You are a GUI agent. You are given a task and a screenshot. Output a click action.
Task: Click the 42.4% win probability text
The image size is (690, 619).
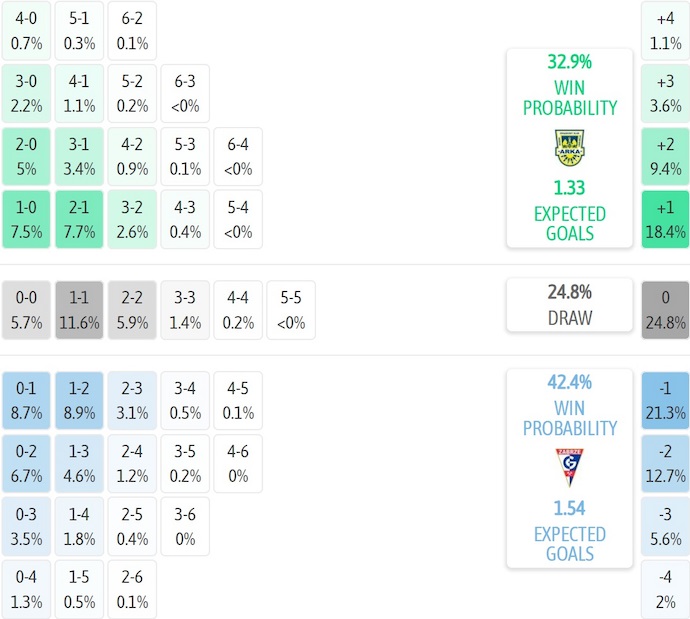pos(569,382)
